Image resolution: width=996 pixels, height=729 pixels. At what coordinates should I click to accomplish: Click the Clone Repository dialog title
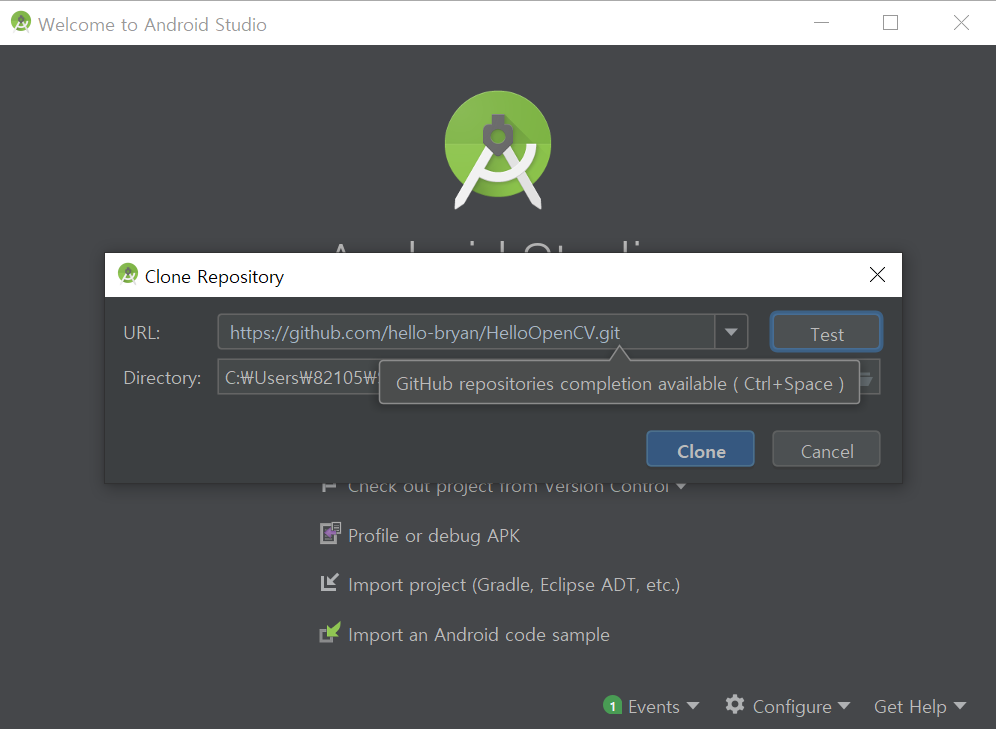[214, 277]
